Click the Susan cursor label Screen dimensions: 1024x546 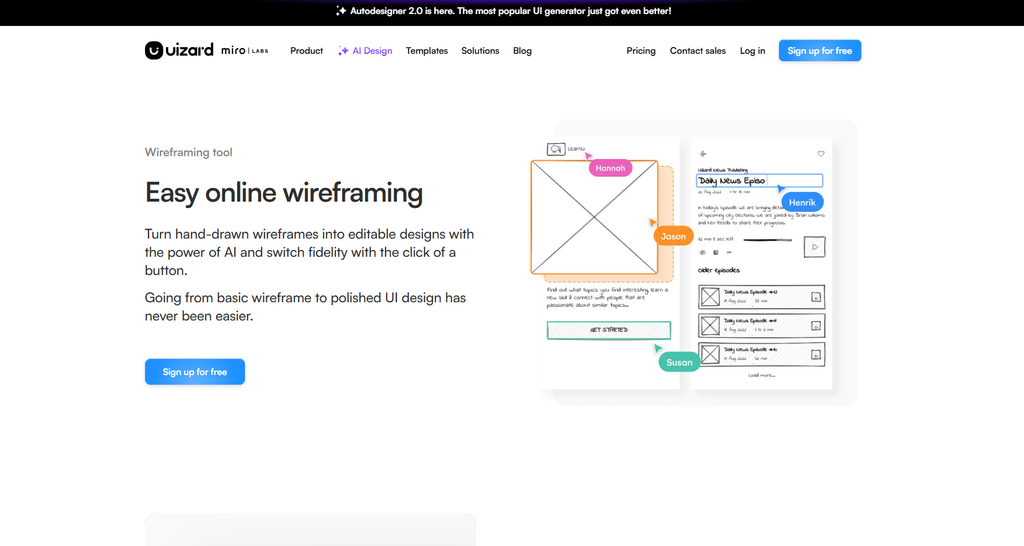point(679,362)
